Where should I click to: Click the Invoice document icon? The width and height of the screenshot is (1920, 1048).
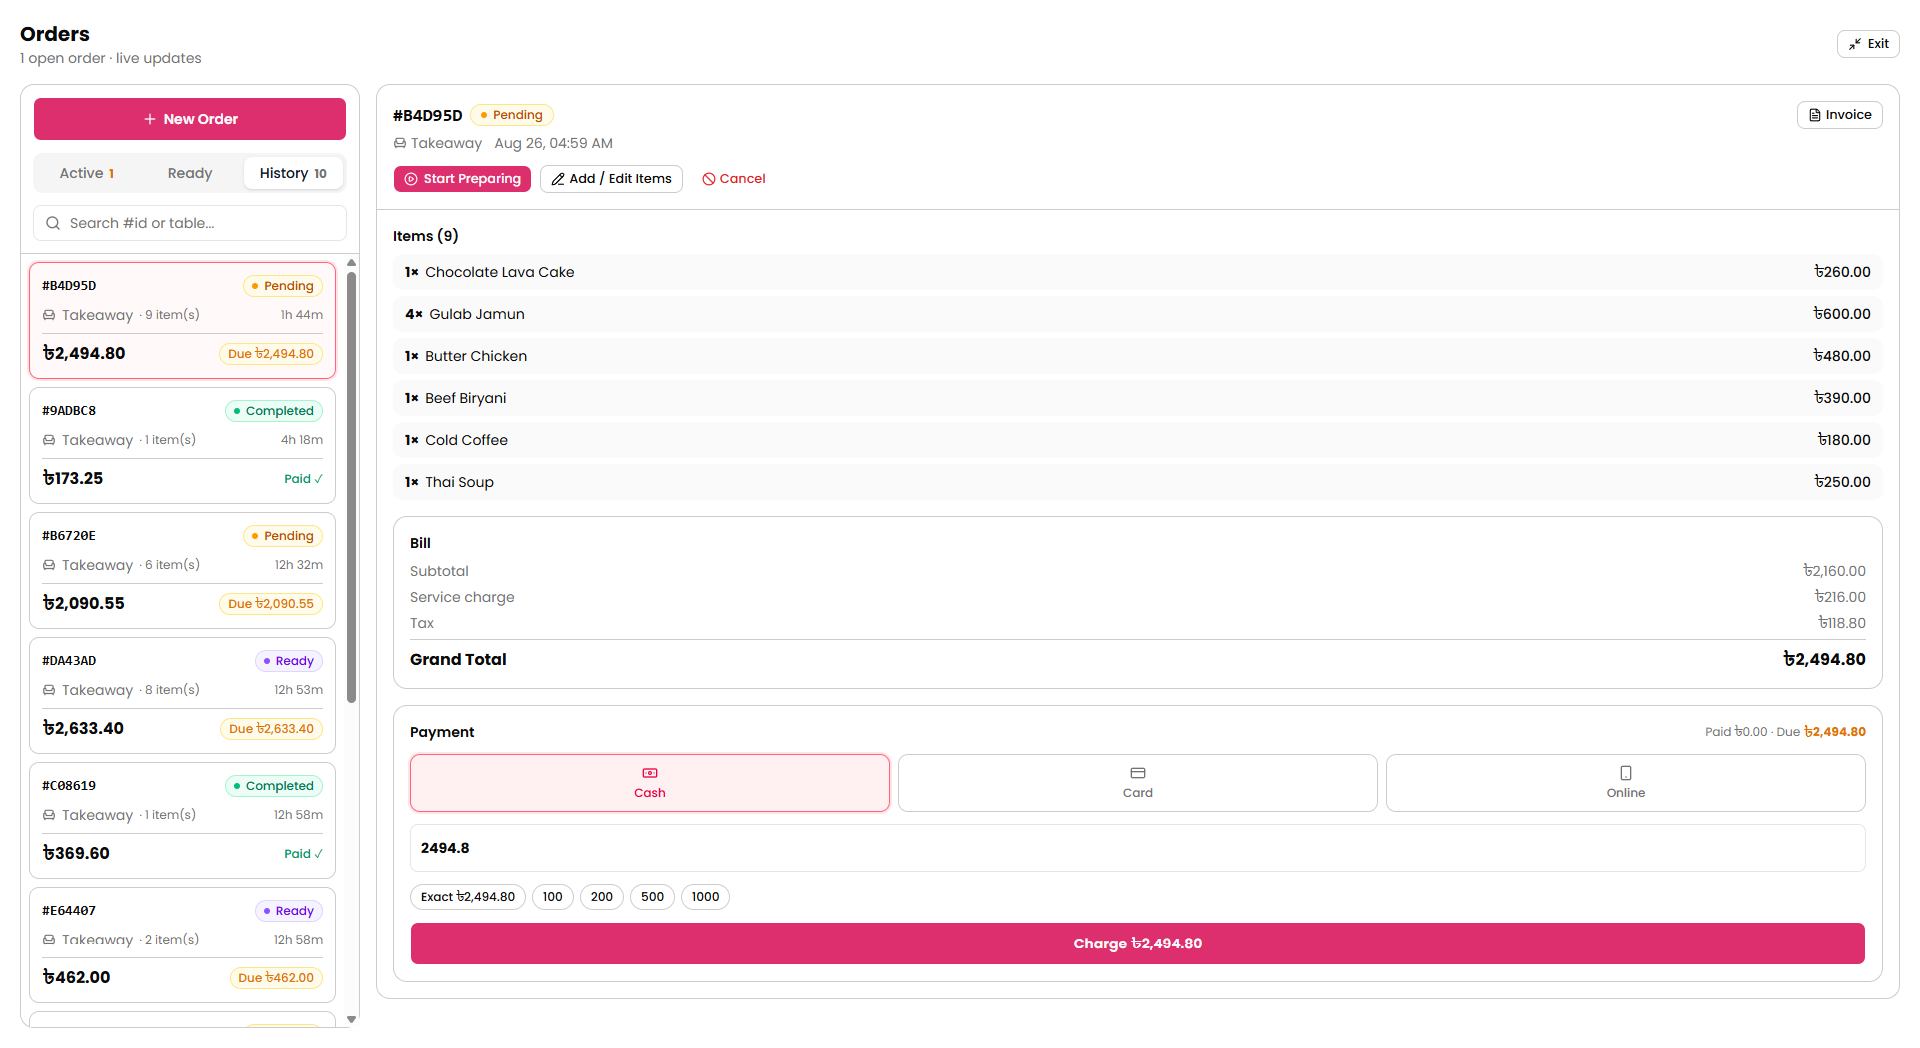tap(1815, 115)
